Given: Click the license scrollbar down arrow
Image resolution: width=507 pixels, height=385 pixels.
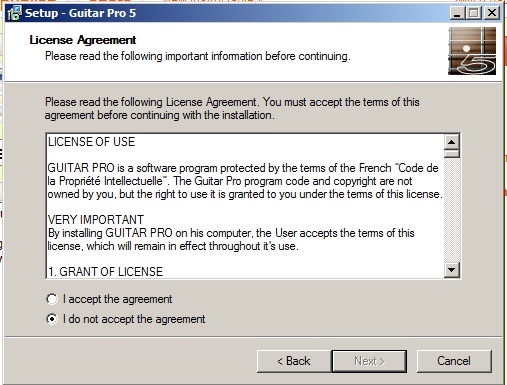Looking at the screenshot, I should [x=452, y=270].
